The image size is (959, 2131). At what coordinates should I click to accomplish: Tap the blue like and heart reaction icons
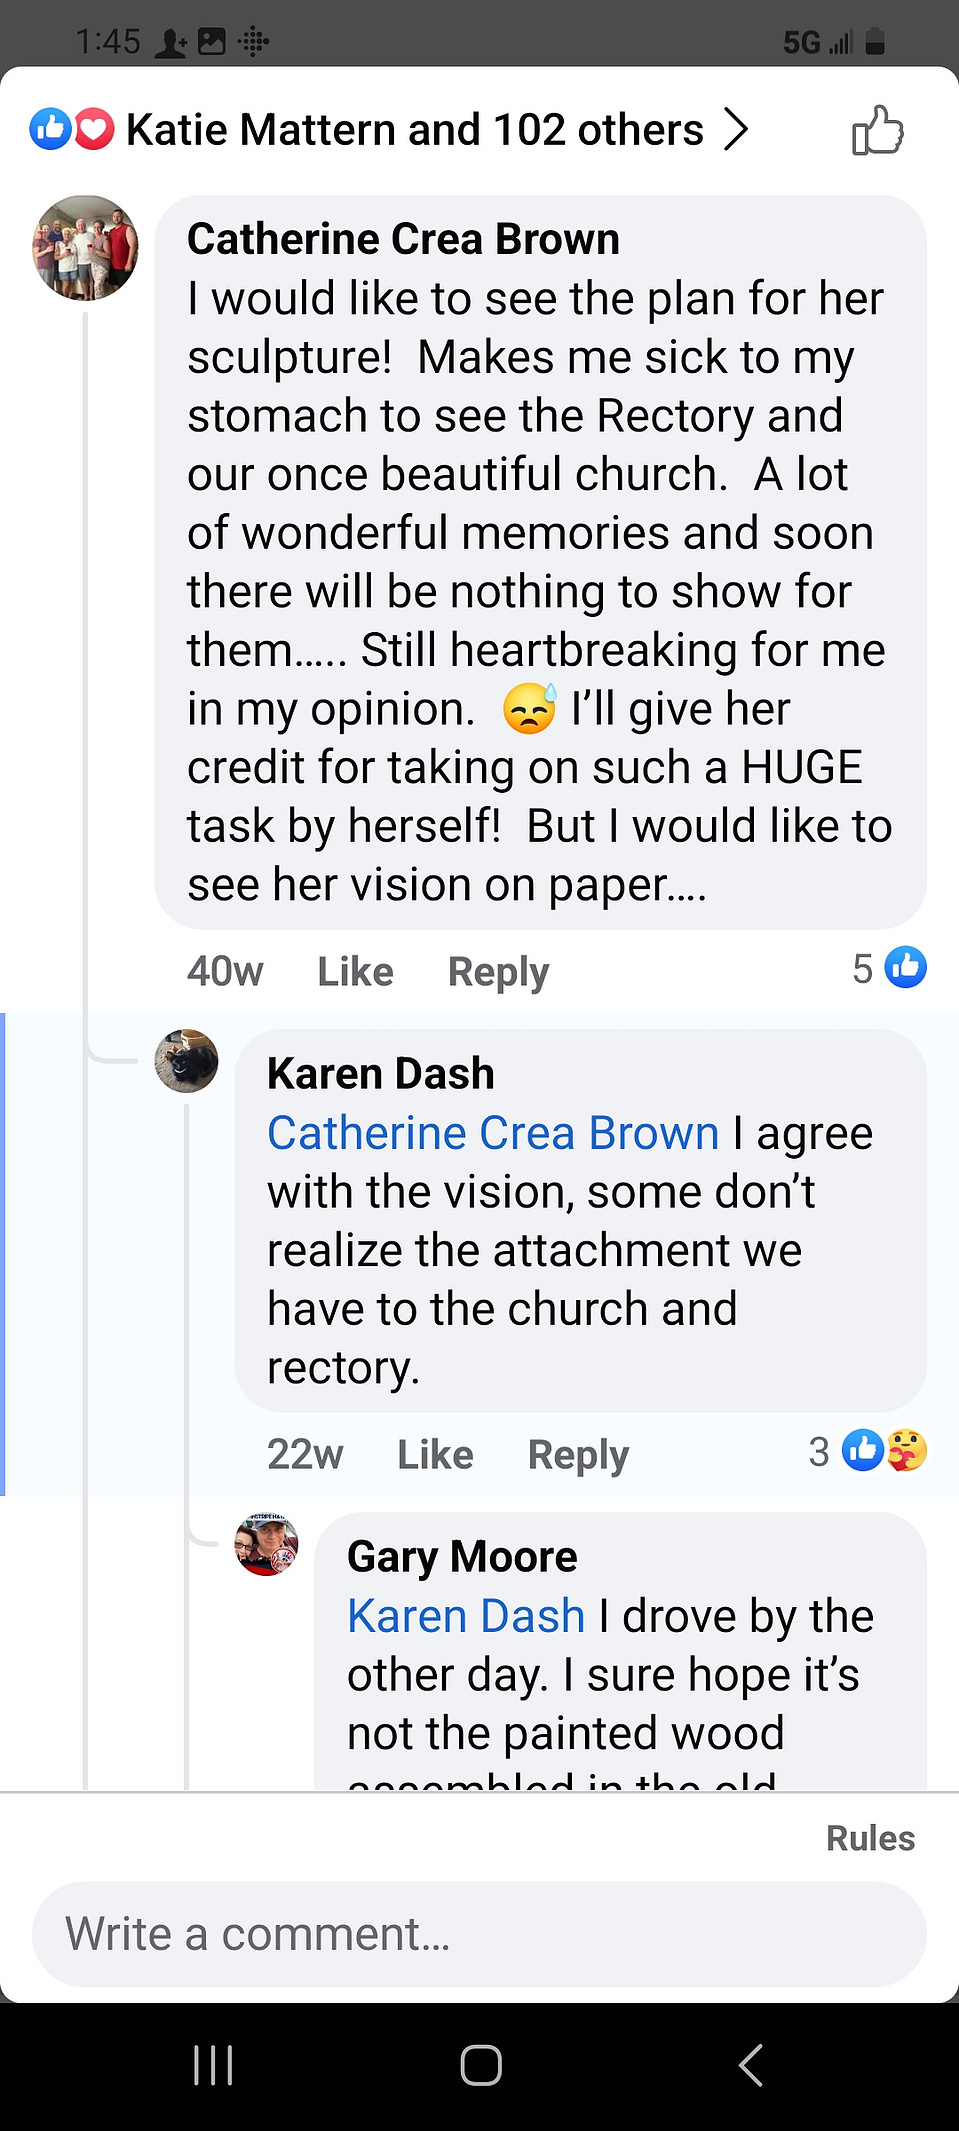pyautogui.click(x=72, y=129)
